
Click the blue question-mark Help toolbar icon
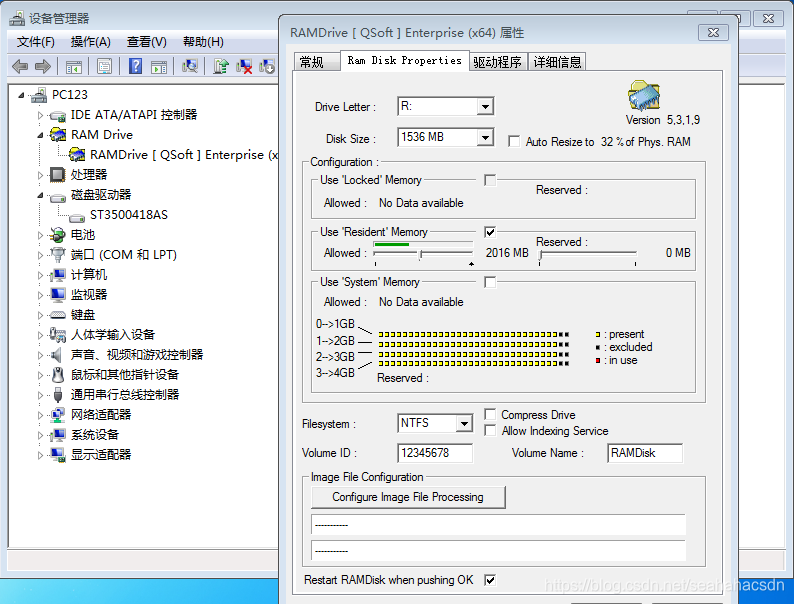135,66
